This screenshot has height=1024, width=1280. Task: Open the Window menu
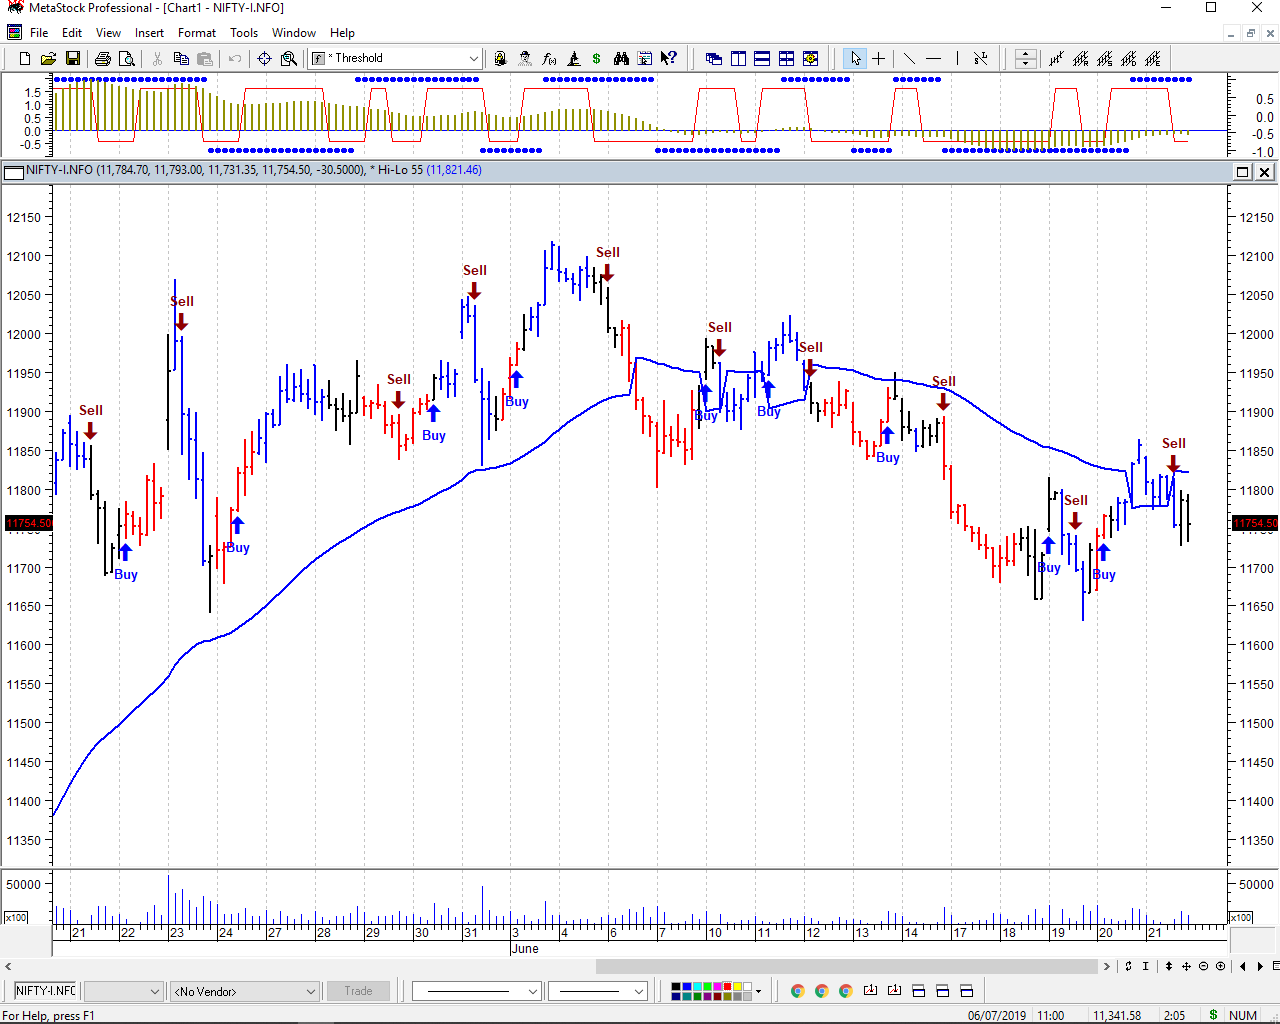pos(294,33)
